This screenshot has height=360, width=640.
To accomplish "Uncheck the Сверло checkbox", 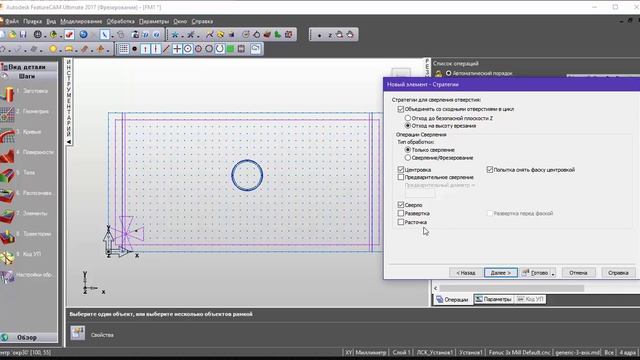I will 400,205.
